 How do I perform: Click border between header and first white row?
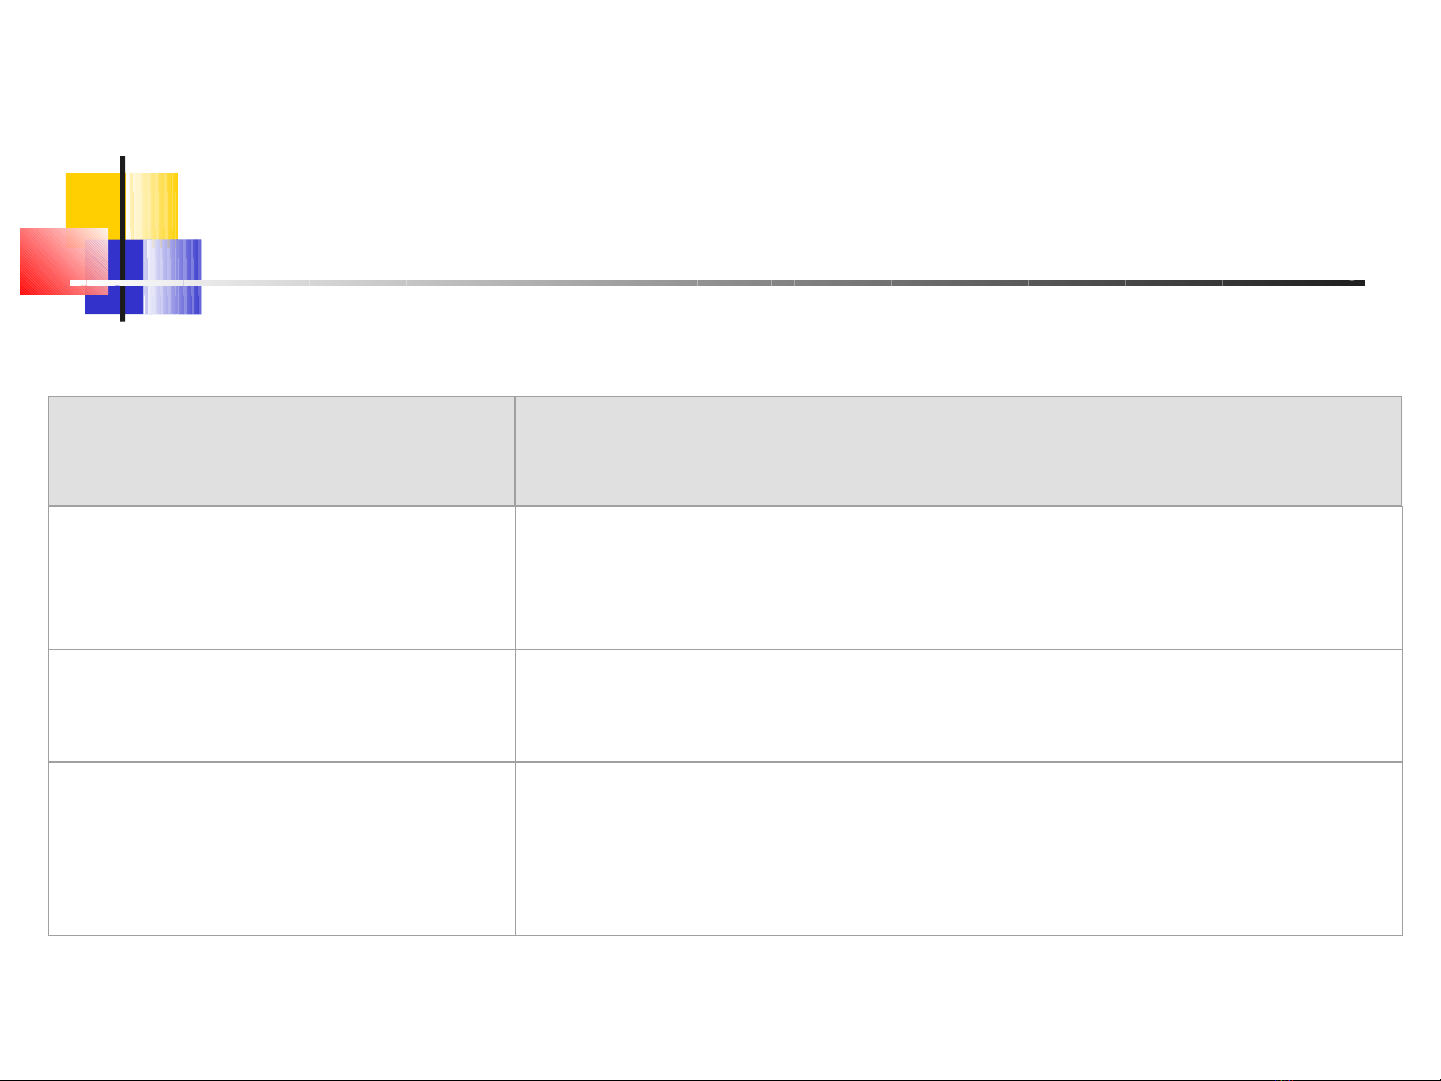[x=725, y=506]
